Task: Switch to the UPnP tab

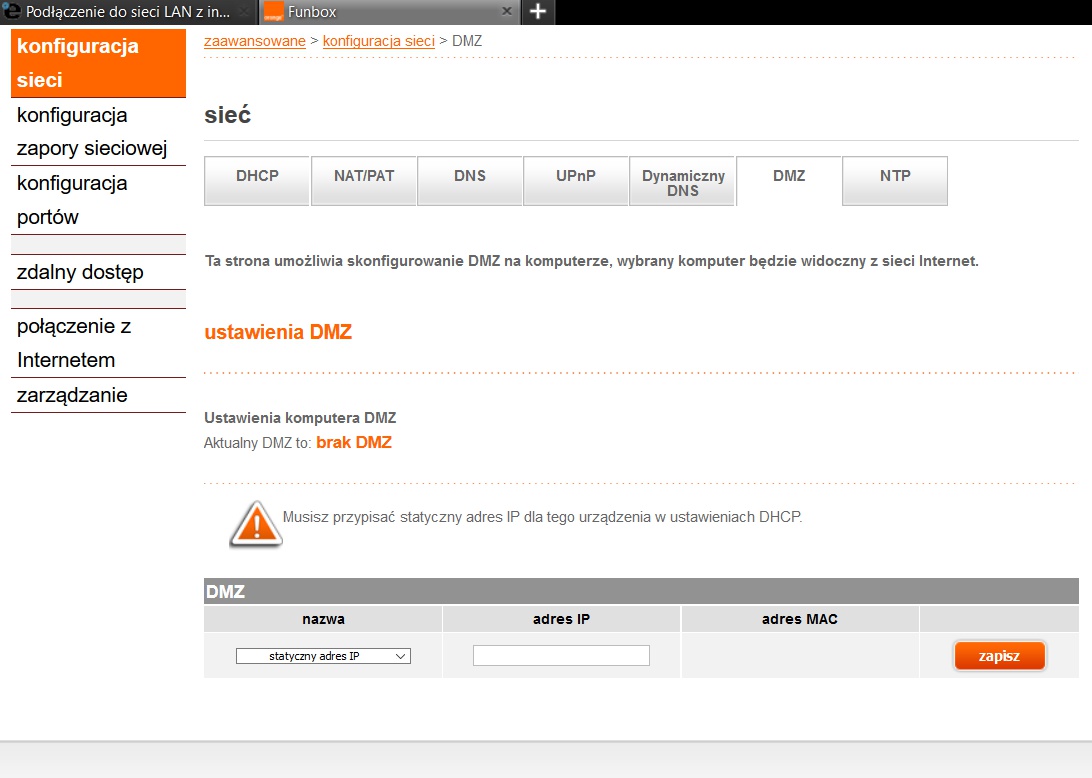Action: click(x=576, y=180)
